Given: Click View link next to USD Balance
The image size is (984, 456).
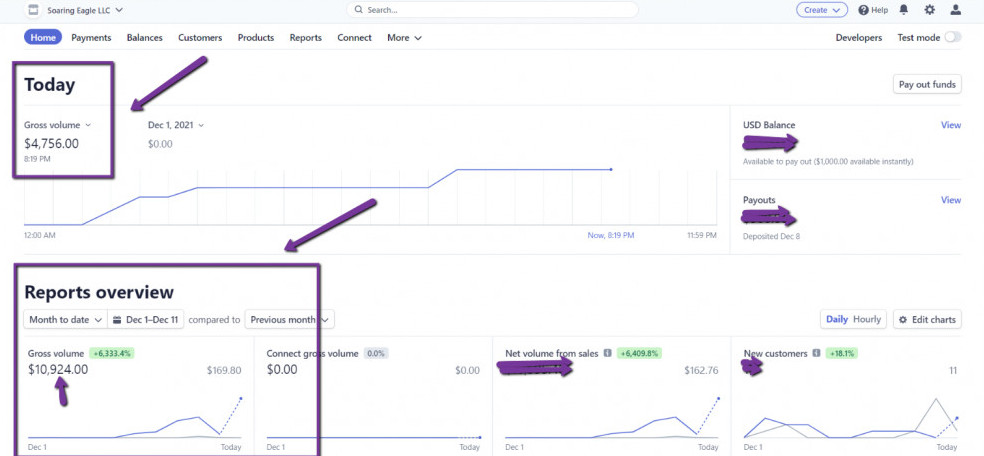Looking at the screenshot, I should 950,125.
